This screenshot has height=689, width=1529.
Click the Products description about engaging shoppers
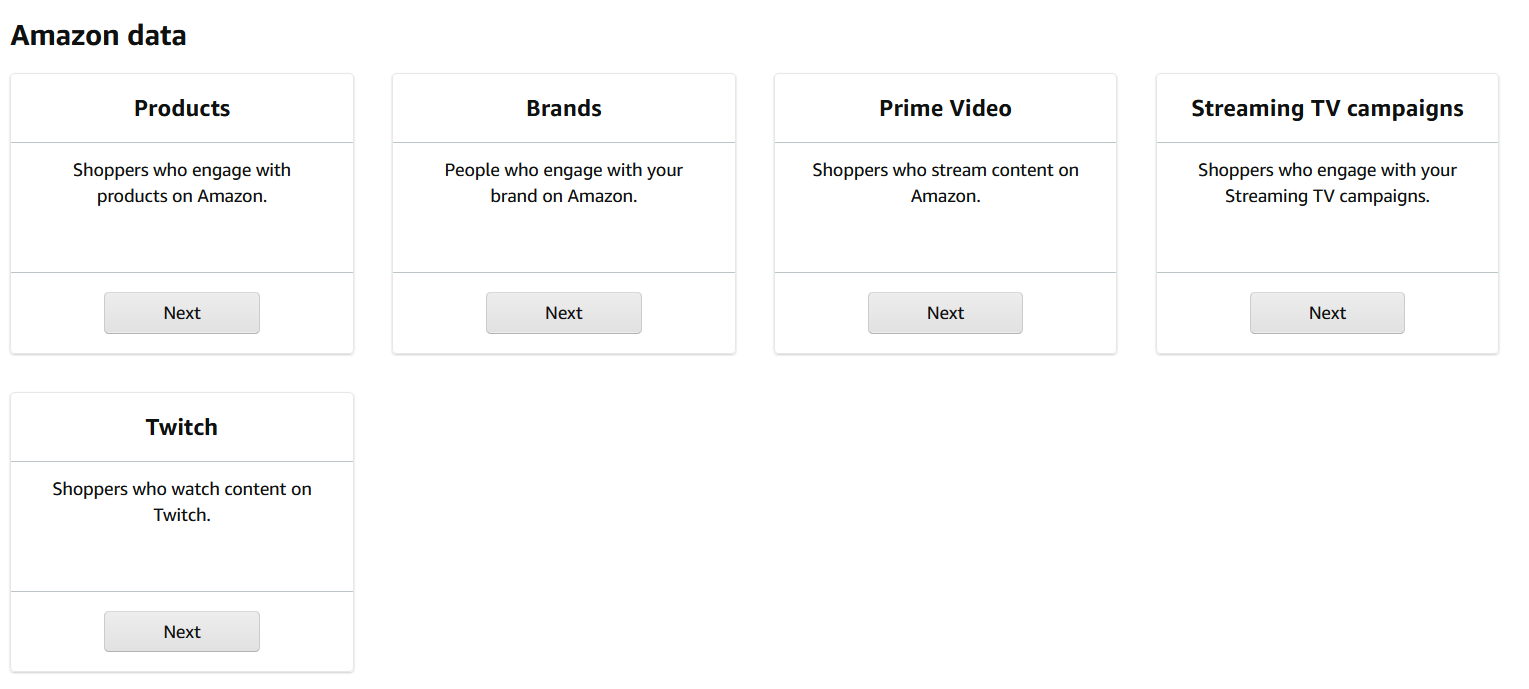[x=182, y=183]
